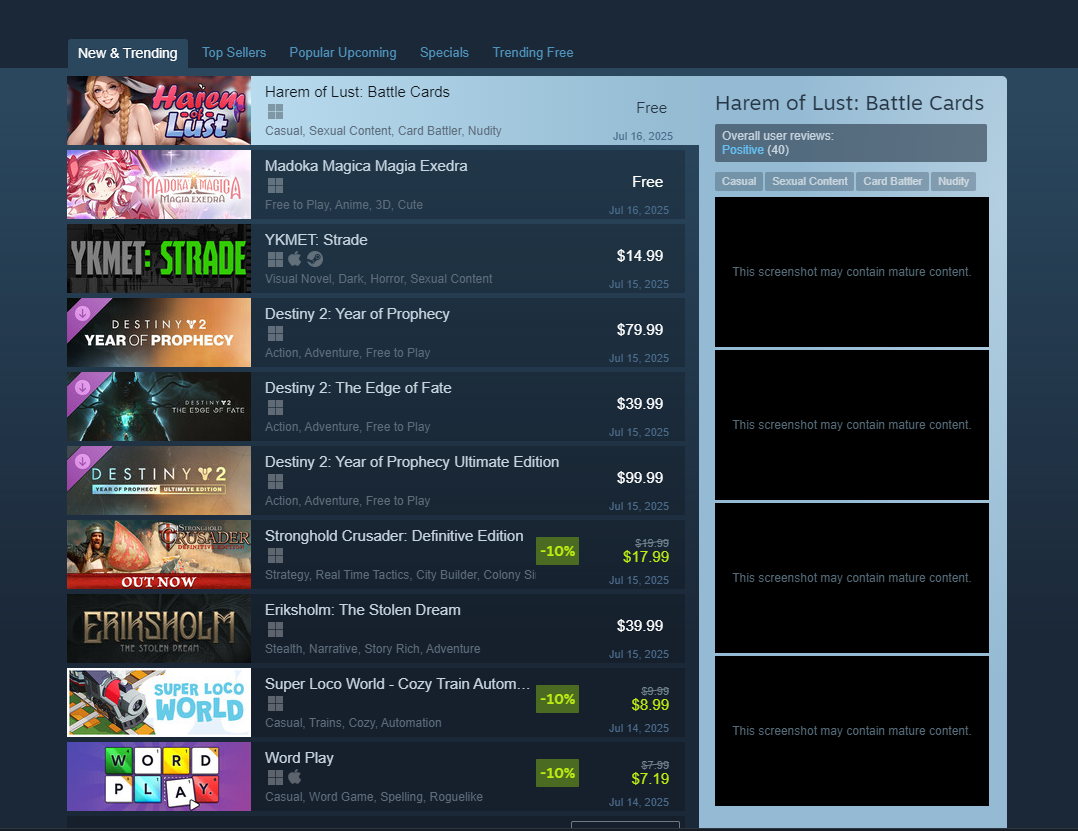Click the $99.99 price of Ultimate Edition
Screen dimensions: 1078x831
pos(640,478)
